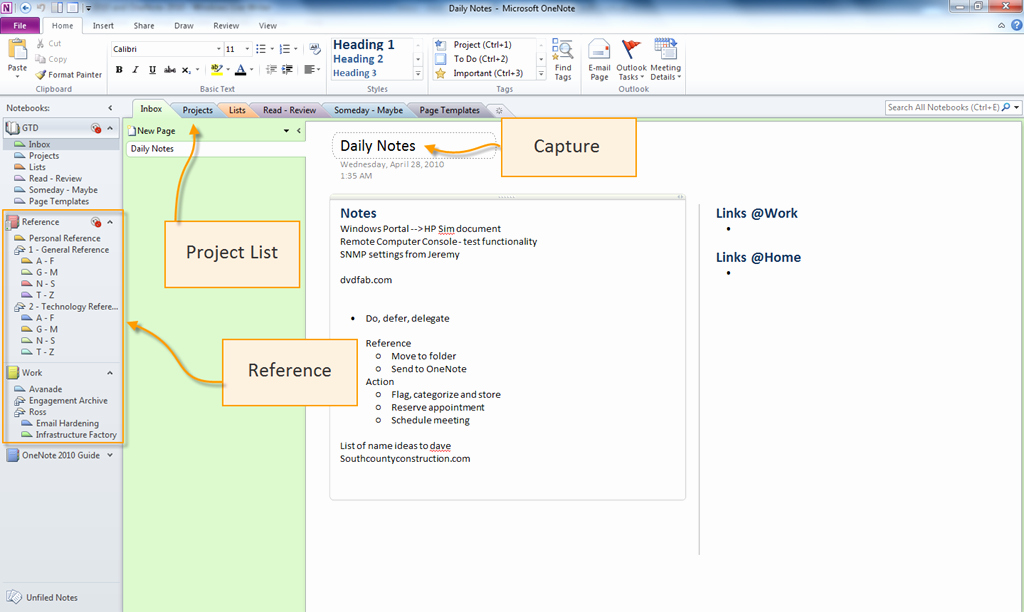Apply the Important (Ctrl+3) star tag
Viewport: 1024px width, 612px height.
click(x=488, y=73)
